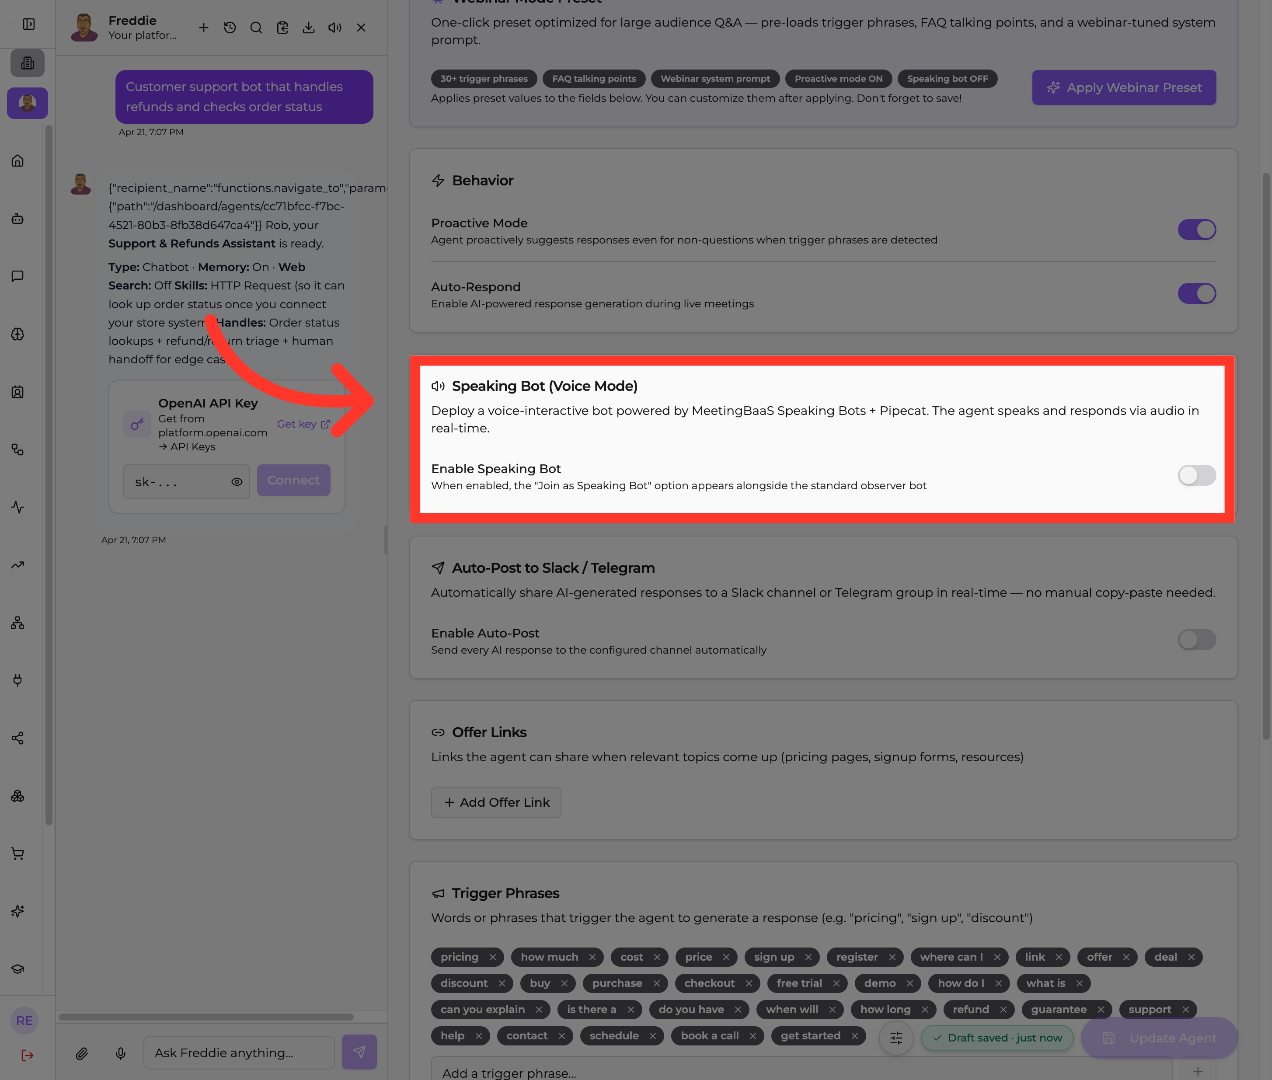The image size is (1272, 1080).
Task: Click the clipboard paste icon in chat header
Action: click(x=282, y=28)
